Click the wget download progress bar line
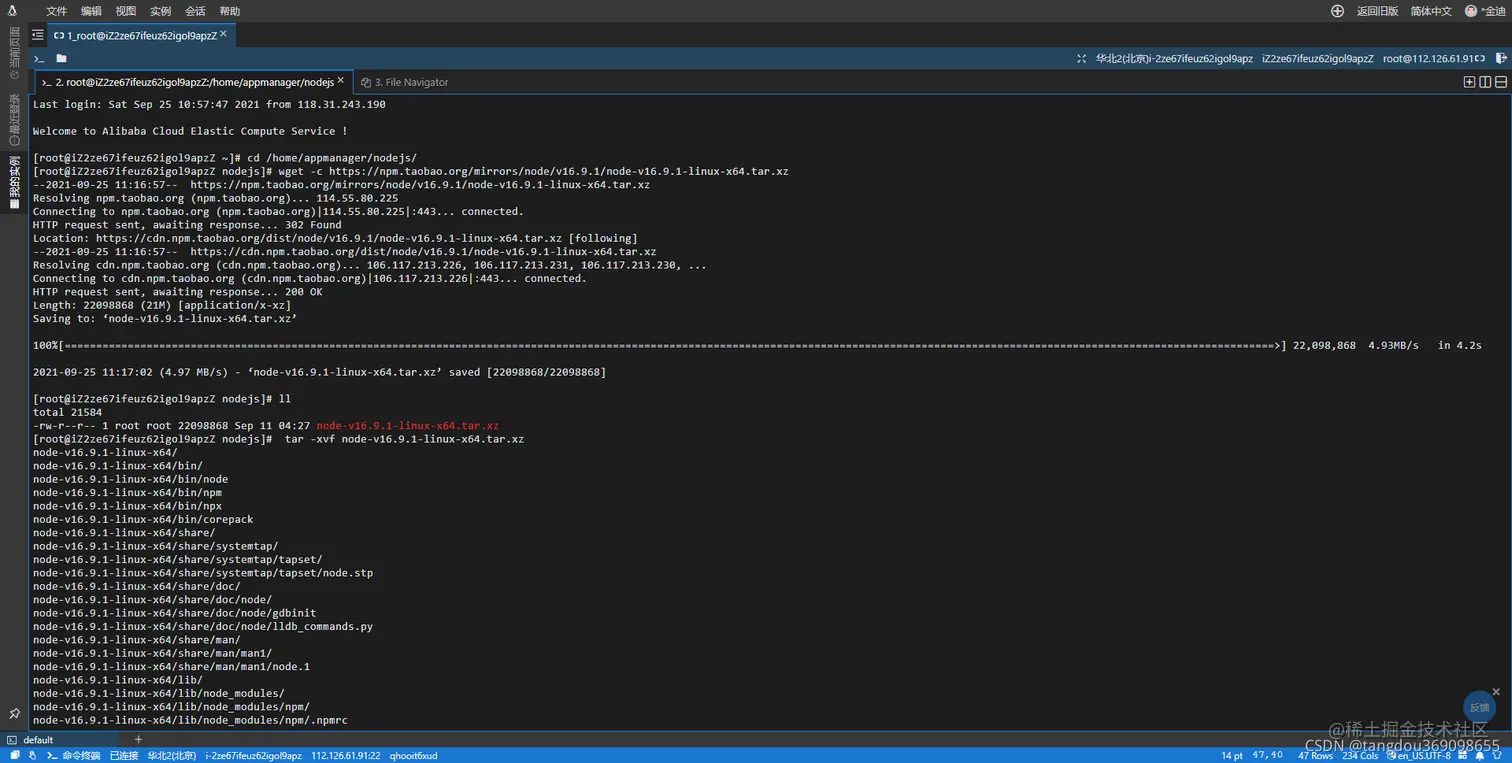The image size is (1512, 763). pyautogui.click(x=757, y=345)
